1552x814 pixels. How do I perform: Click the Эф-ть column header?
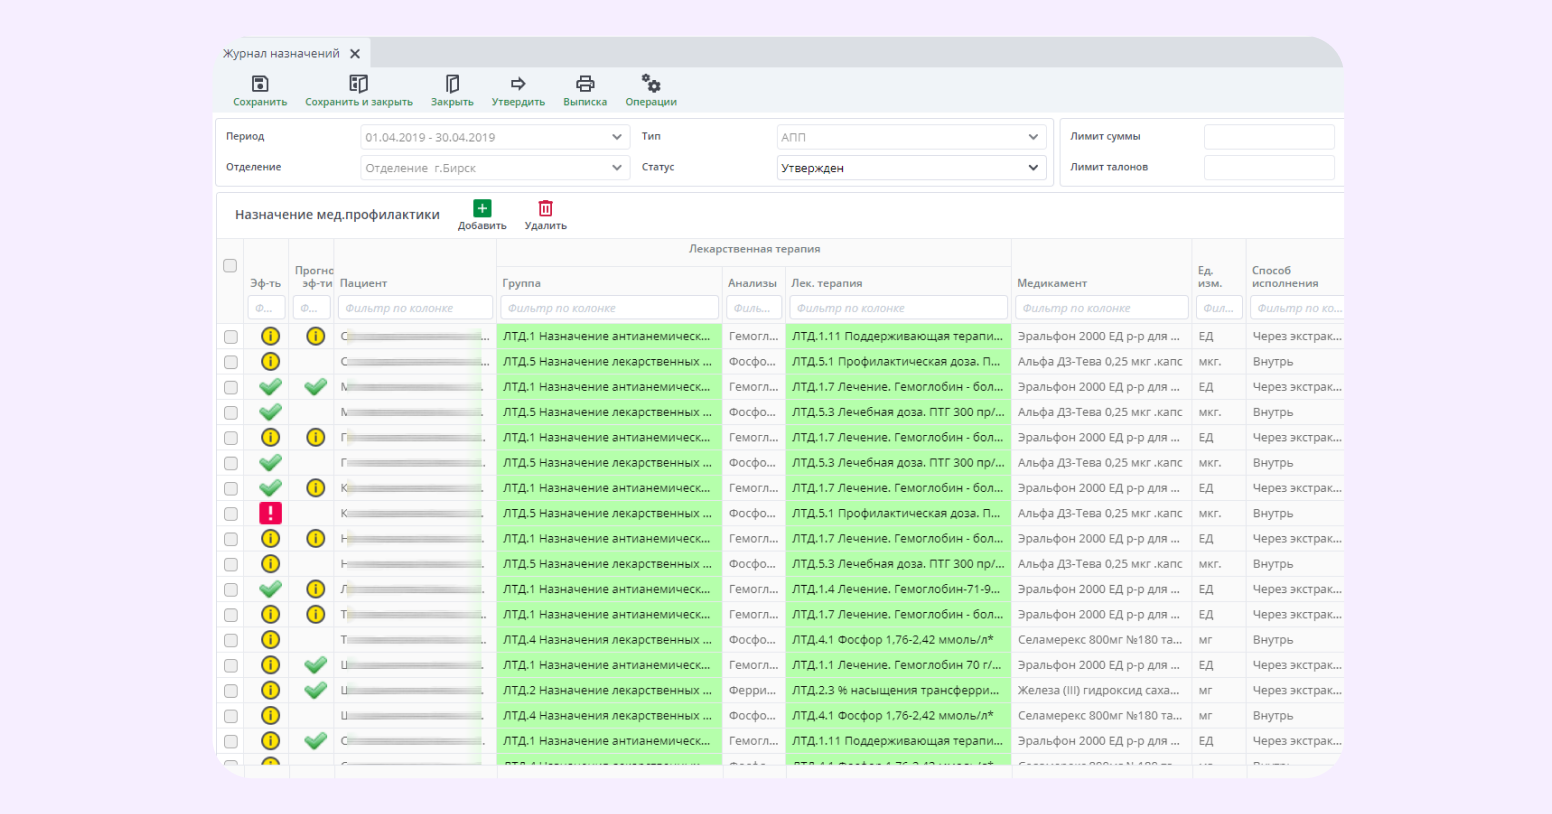(266, 284)
